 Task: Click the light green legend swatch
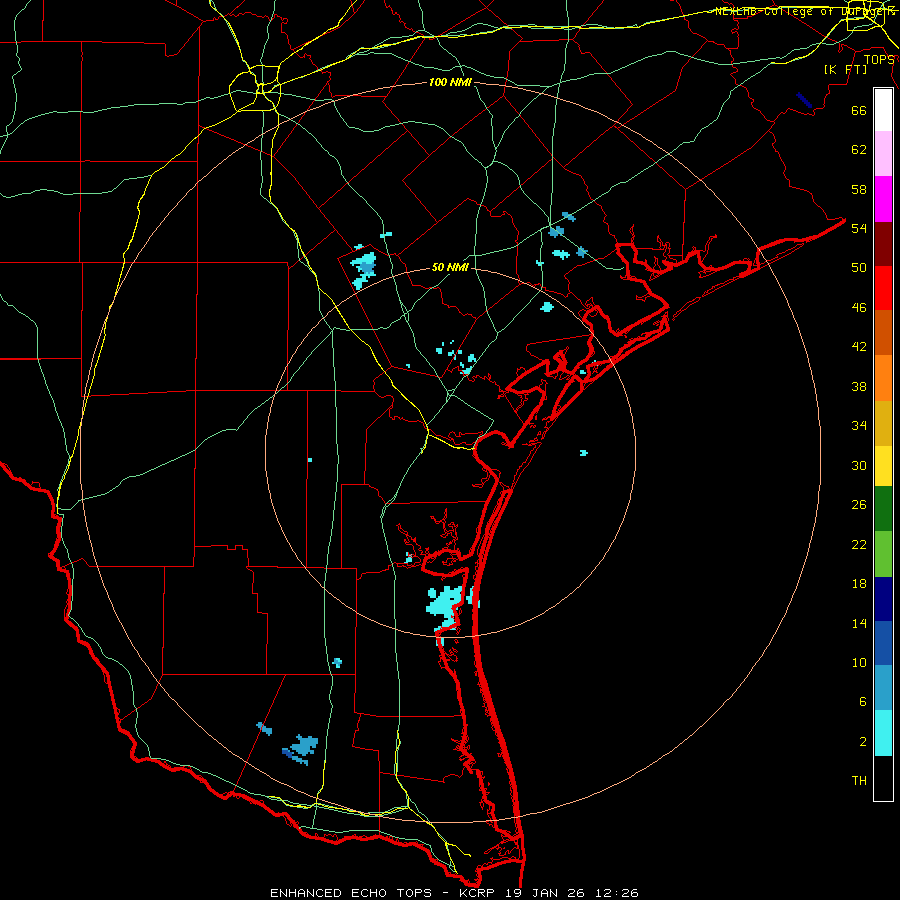pos(883,554)
